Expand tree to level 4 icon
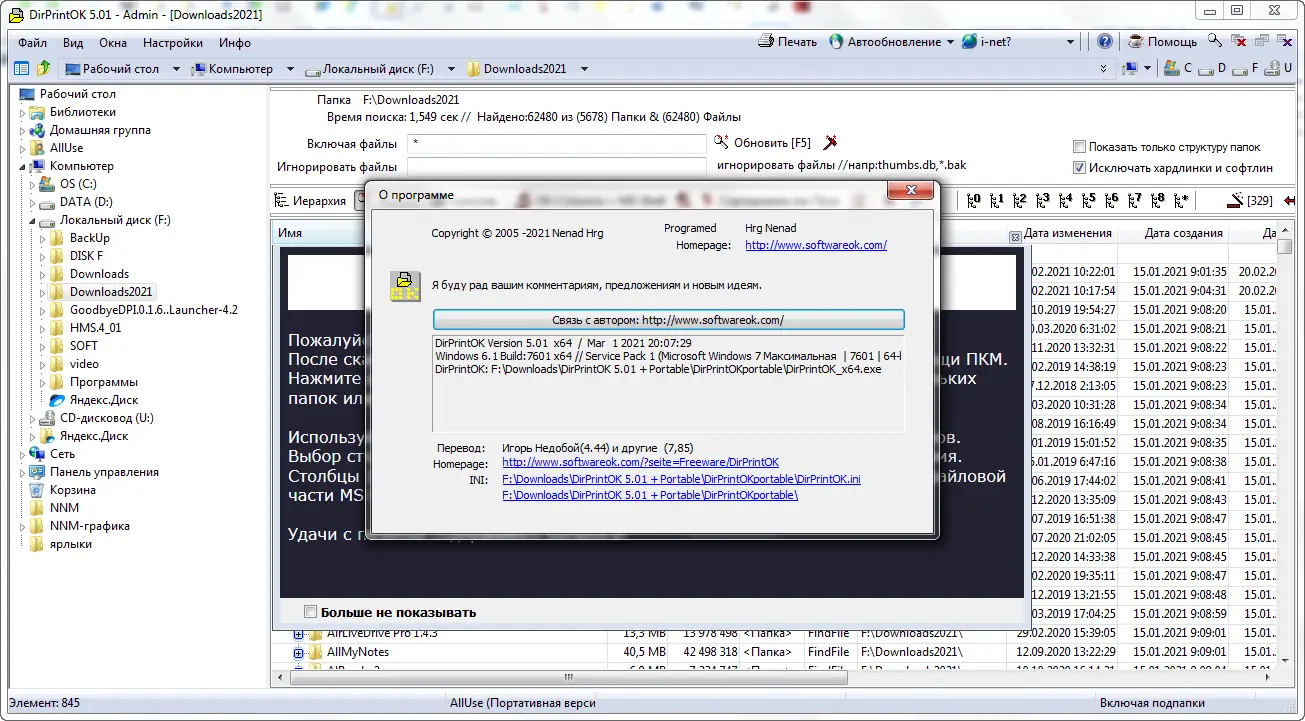The image size is (1305, 721). tap(1066, 200)
